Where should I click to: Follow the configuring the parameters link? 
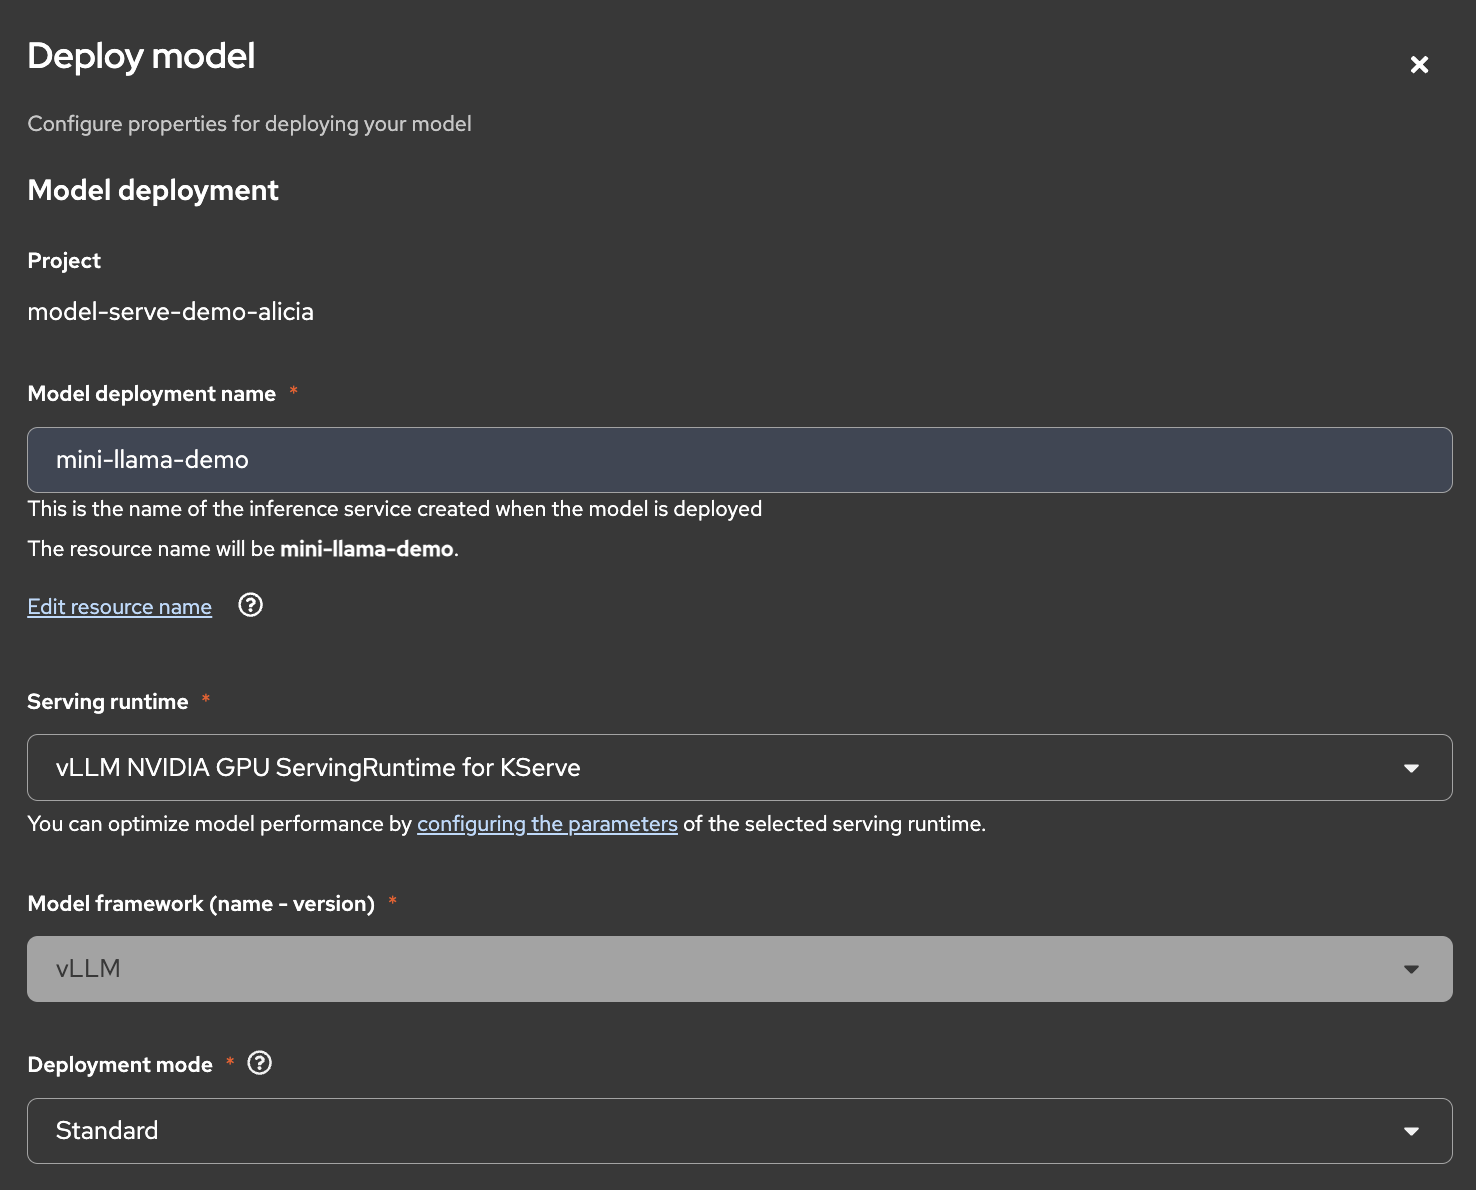click(547, 824)
